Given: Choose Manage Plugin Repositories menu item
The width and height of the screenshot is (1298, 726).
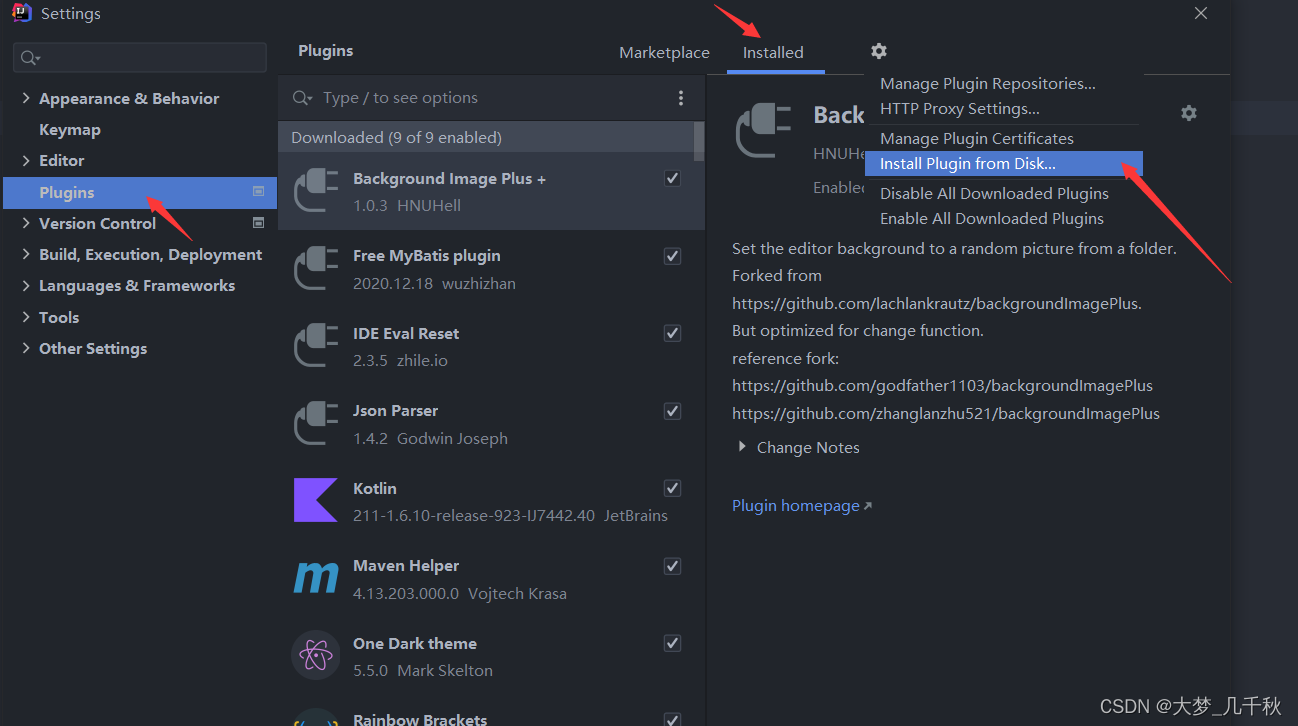Looking at the screenshot, I should tap(988, 84).
